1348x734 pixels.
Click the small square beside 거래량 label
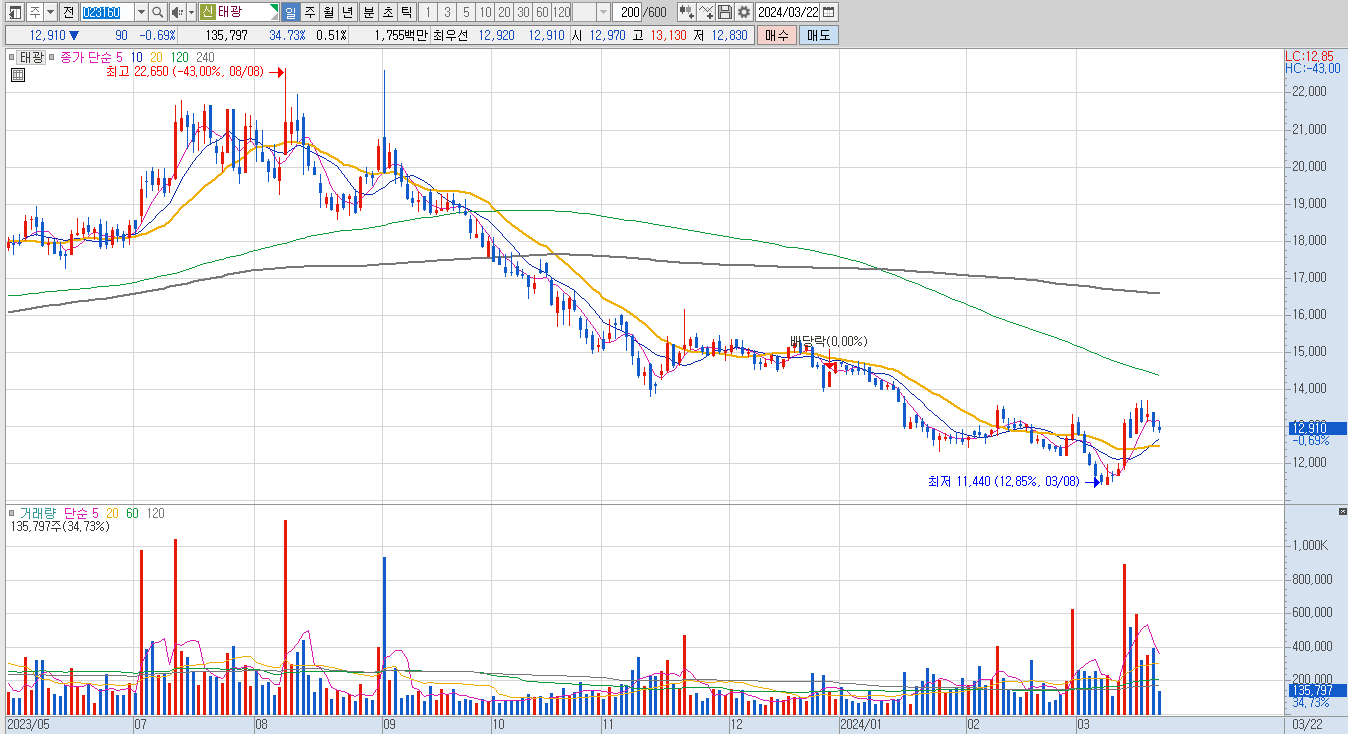click(12, 513)
